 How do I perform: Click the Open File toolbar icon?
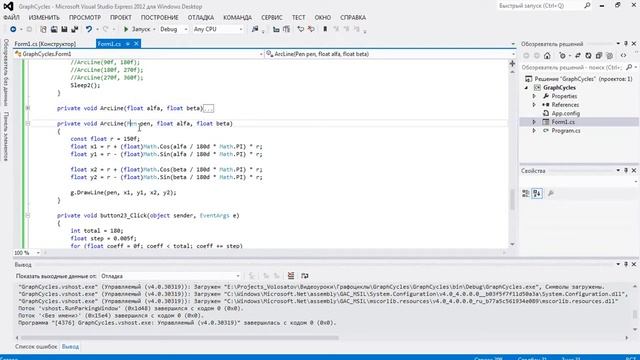54,29
